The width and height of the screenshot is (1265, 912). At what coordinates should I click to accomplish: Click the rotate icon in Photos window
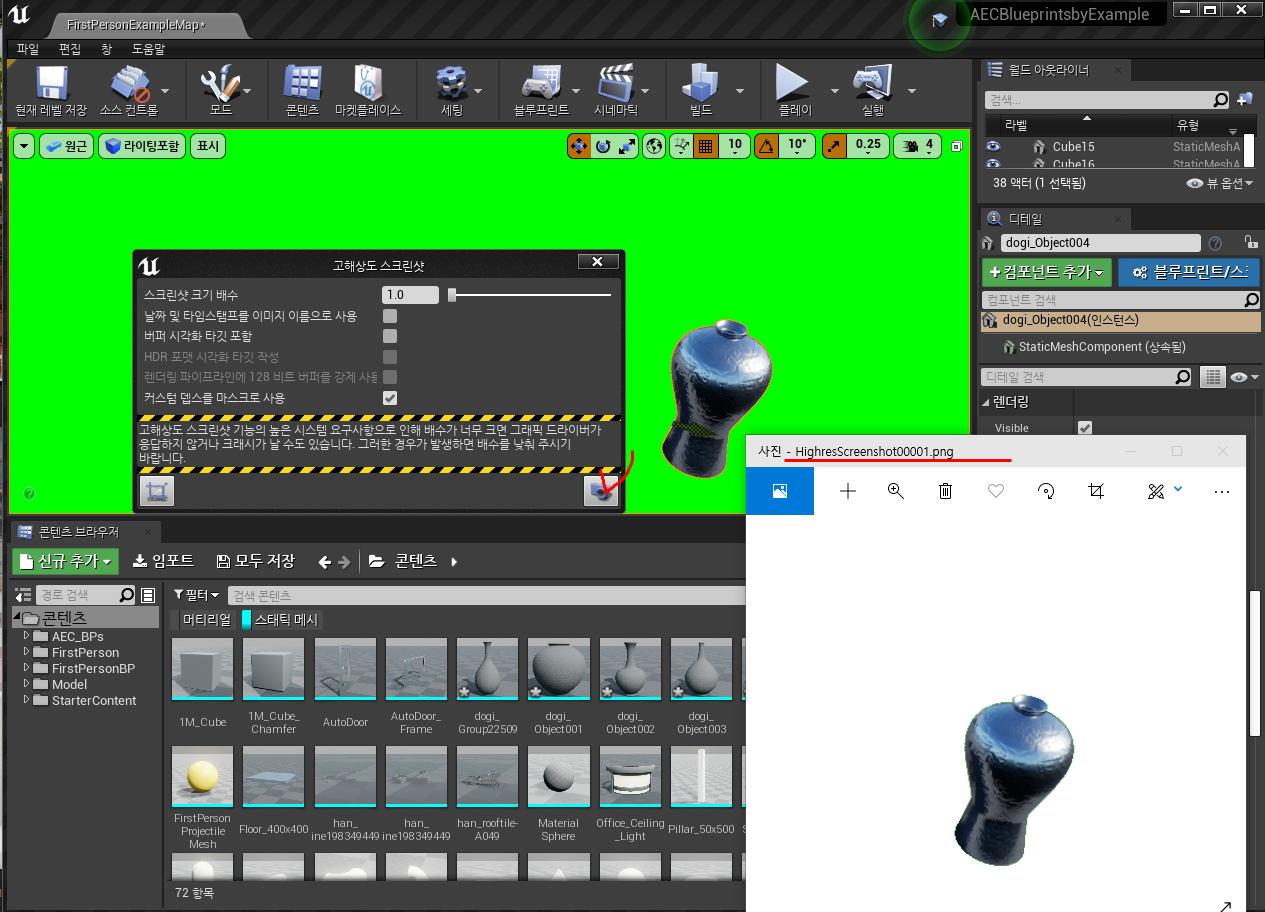click(1046, 491)
